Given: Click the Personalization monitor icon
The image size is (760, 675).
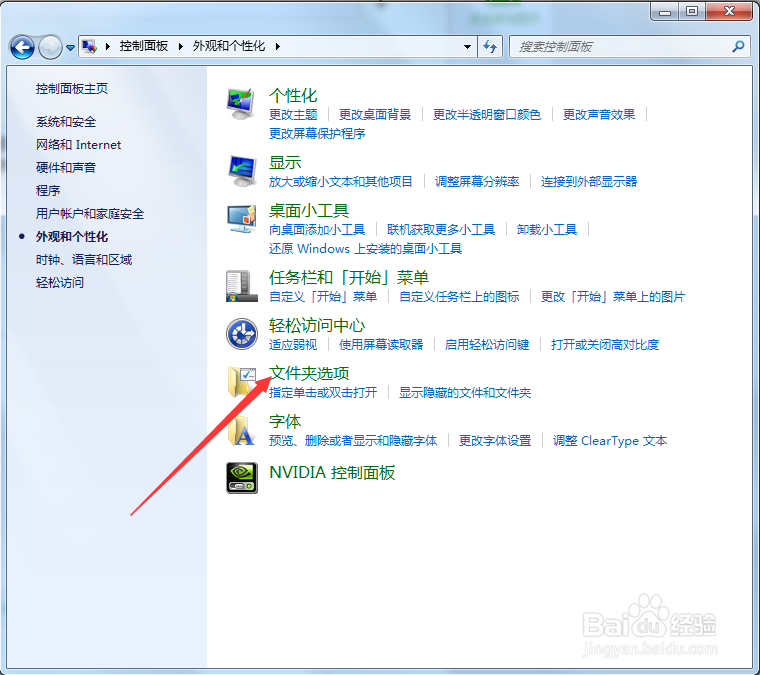Looking at the screenshot, I should click(x=241, y=104).
